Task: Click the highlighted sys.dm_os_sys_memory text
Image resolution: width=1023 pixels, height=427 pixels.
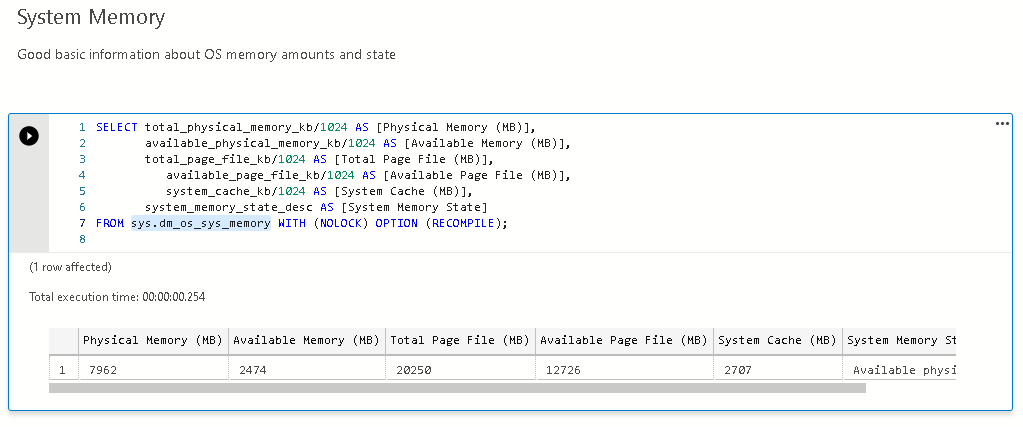Action: point(200,223)
